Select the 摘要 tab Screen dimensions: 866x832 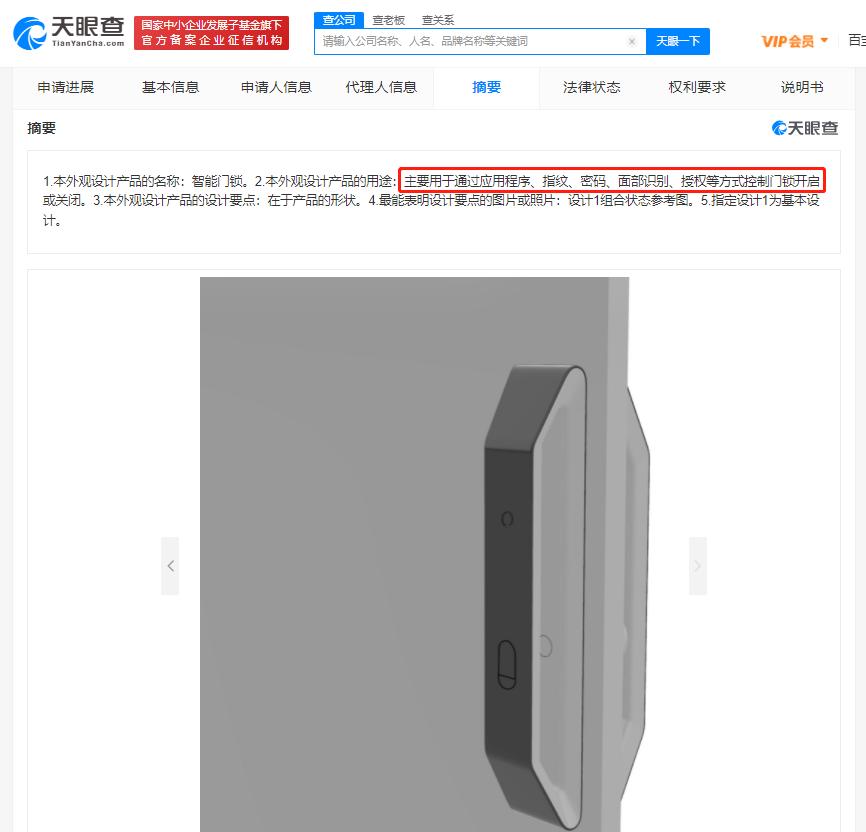487,87
